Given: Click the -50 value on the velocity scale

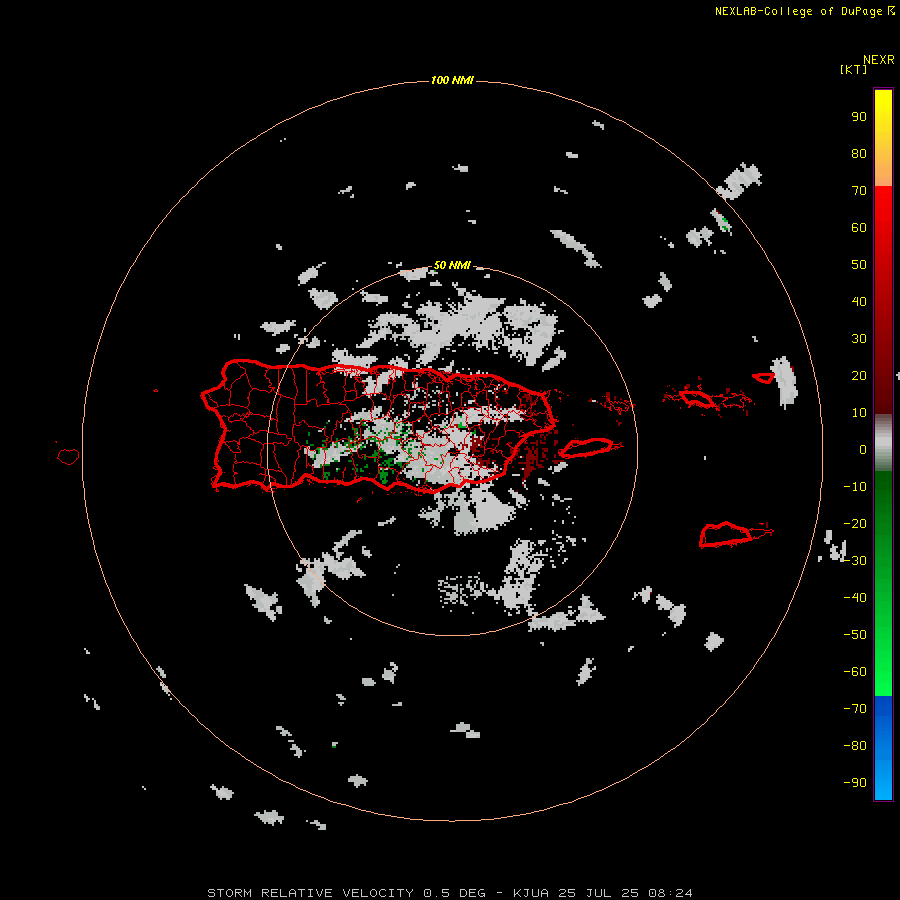Looking at the screenshot, I should point(855,635).
